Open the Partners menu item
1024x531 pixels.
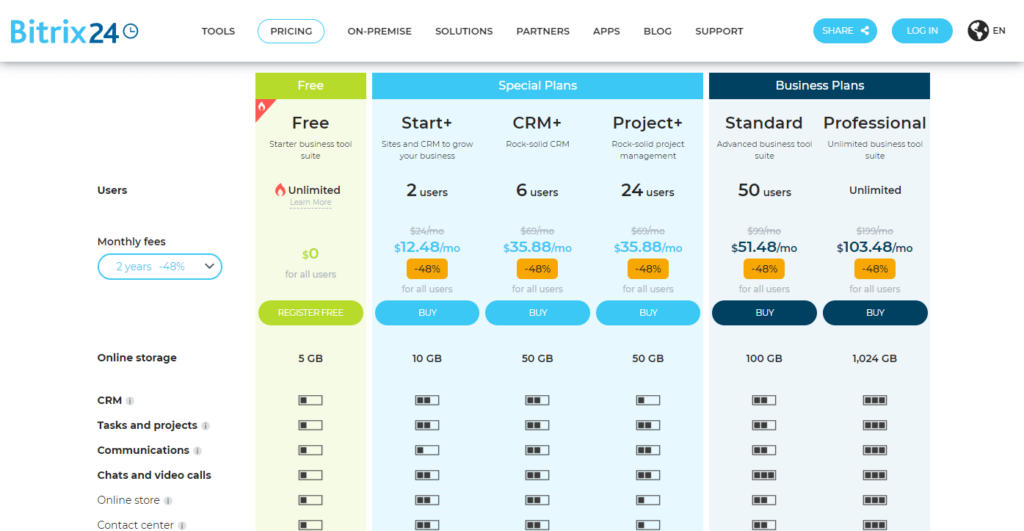click(x=543, y=31)
